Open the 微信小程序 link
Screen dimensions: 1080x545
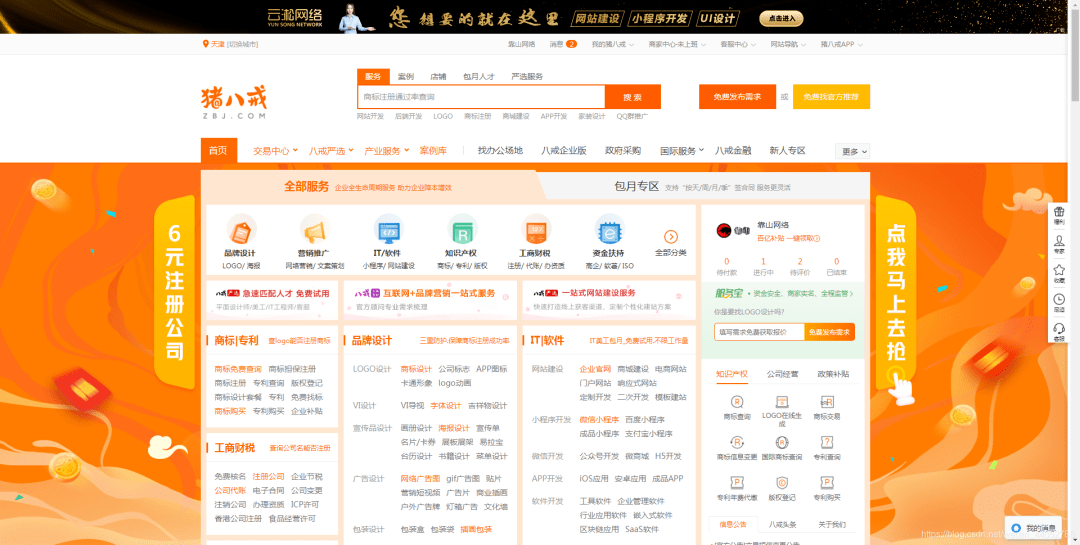(x=599, y=420)
